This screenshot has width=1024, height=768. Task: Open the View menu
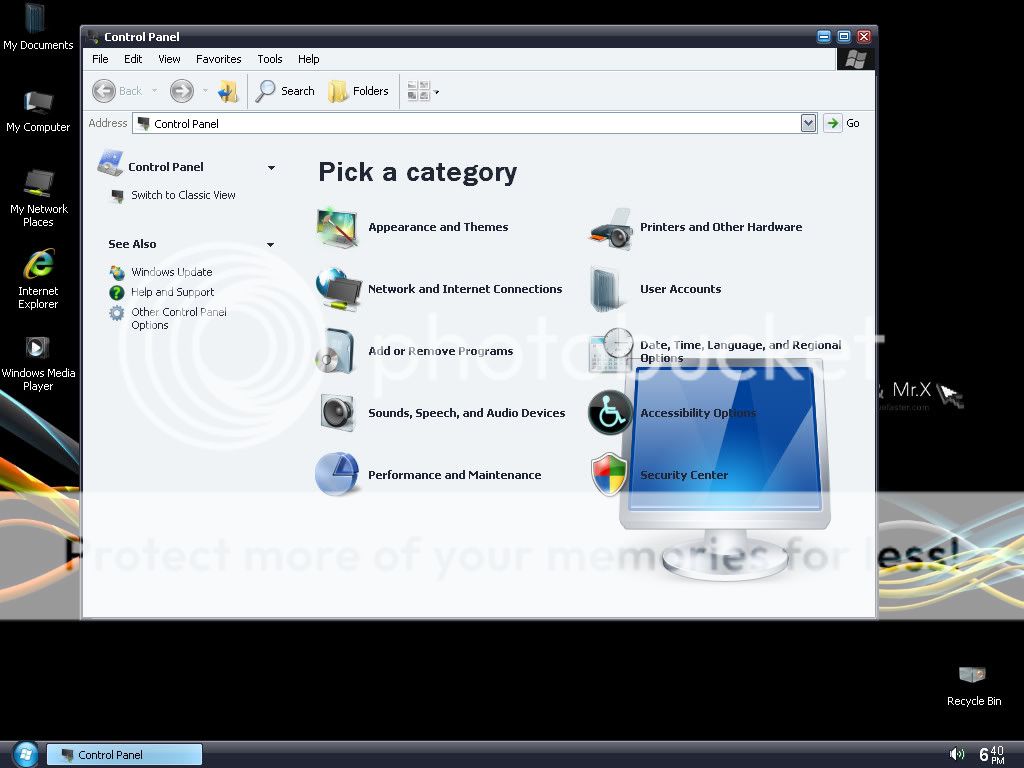pos(169,59)
